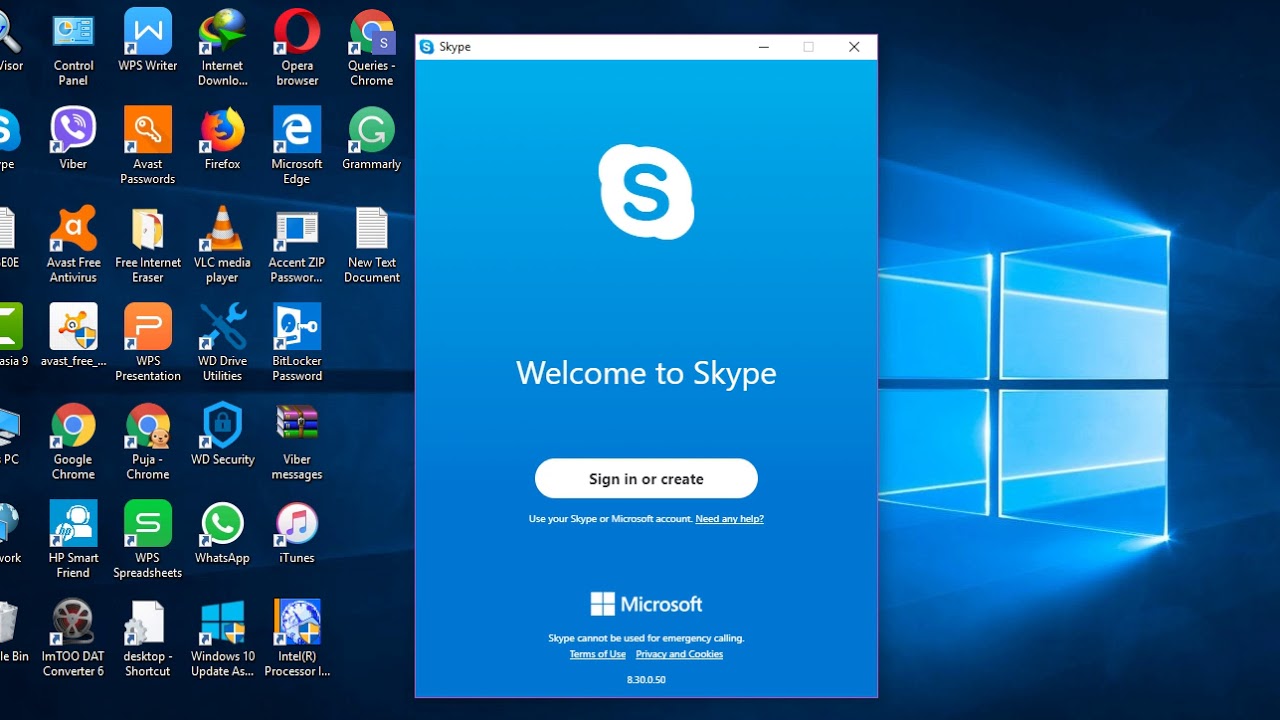This screenshot has height=720, width=1280.
Task: Select the Control Panel desktop icon
Action: click(x=73, y=49)
